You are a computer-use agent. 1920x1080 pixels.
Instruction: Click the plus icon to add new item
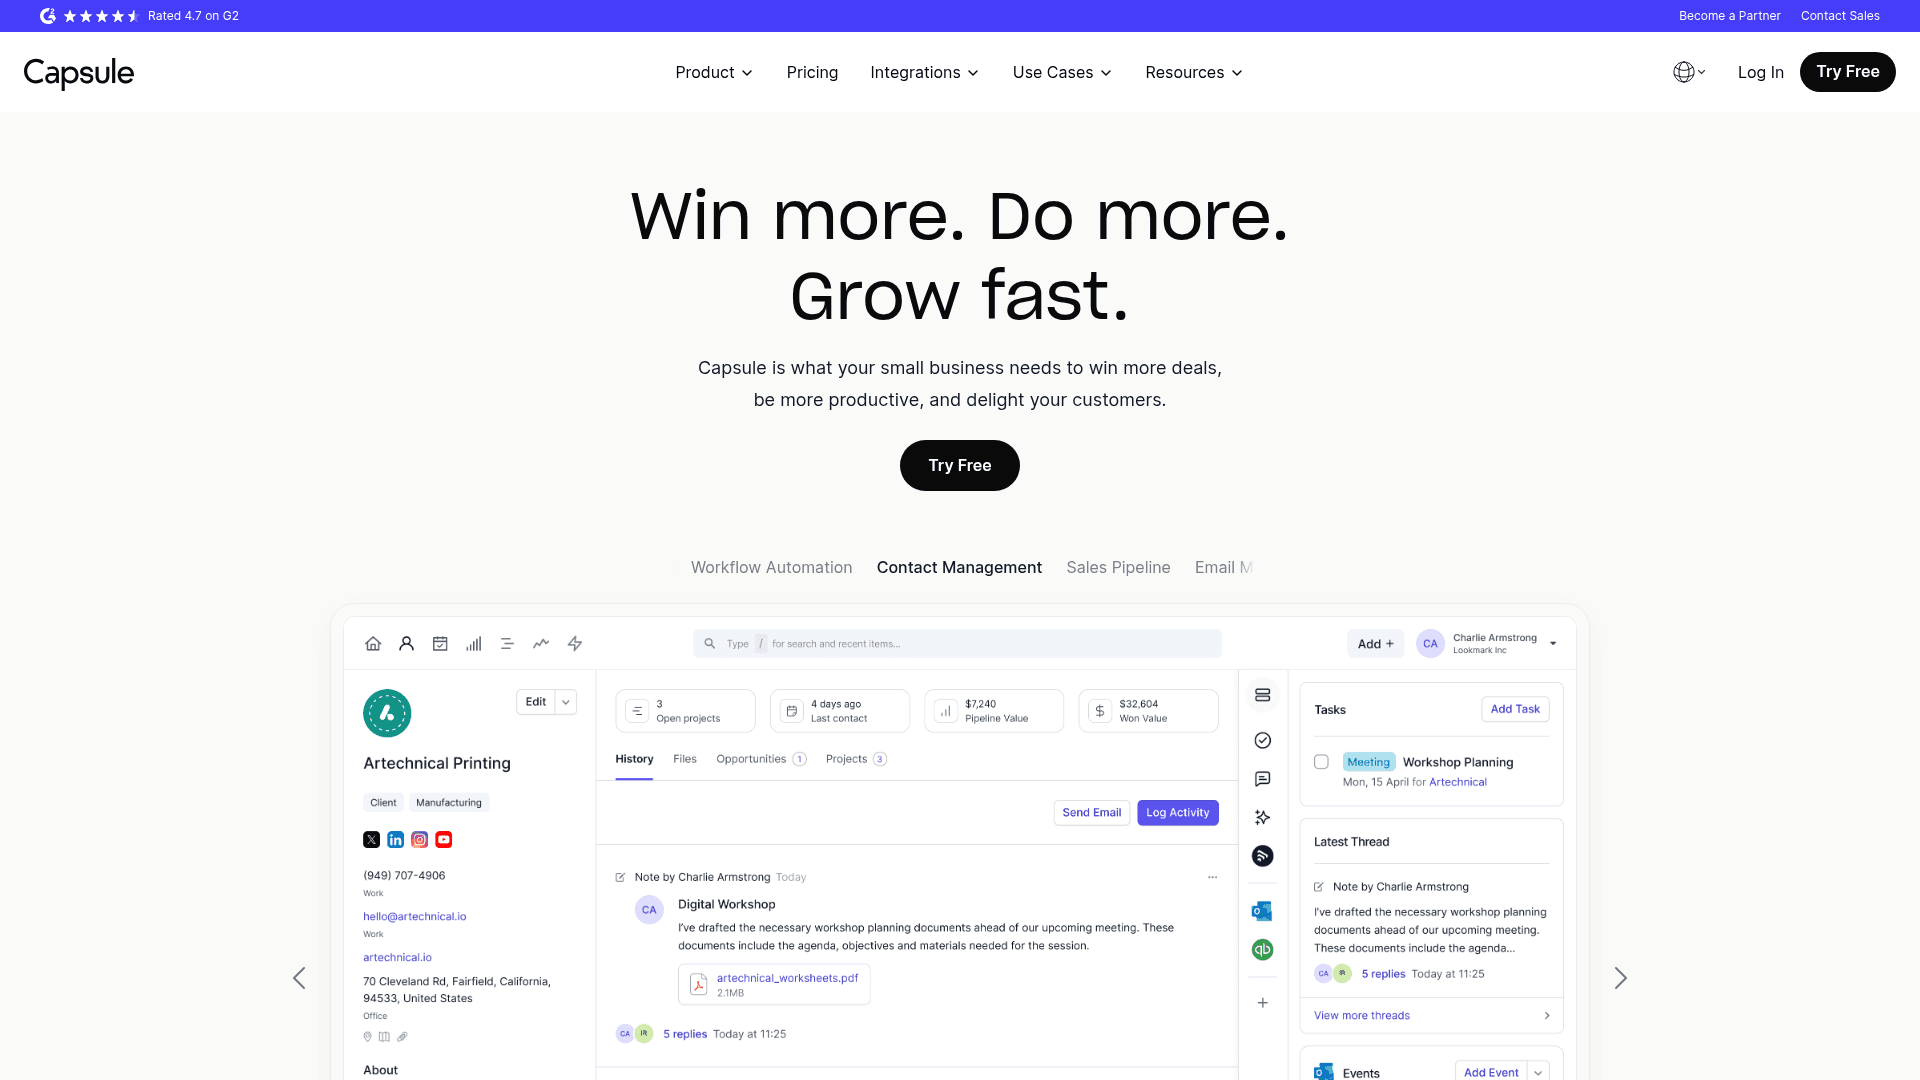point(1262,1002)
